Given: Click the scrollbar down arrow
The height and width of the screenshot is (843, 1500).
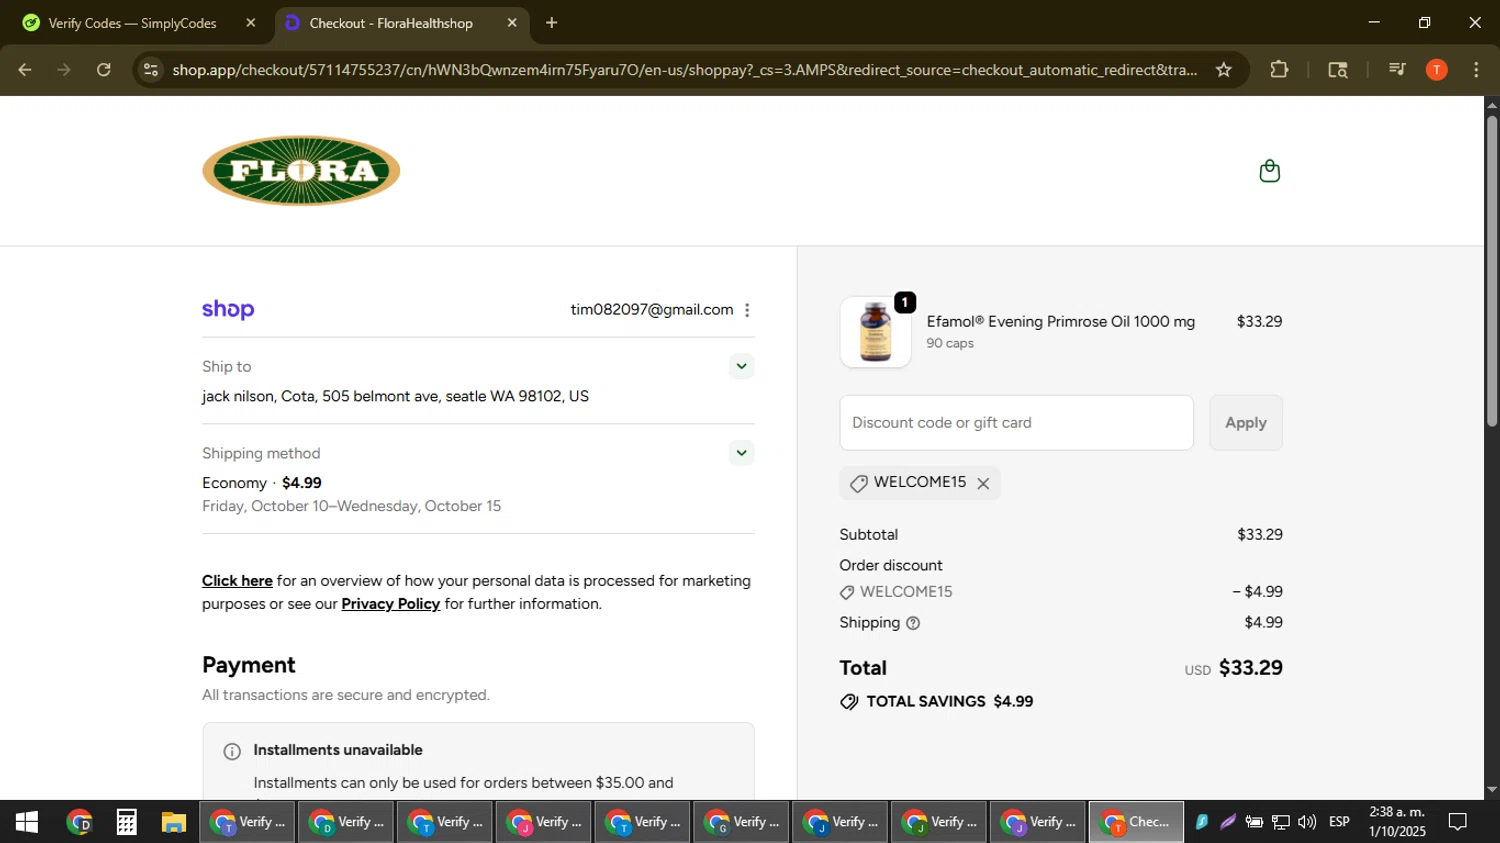Looking at the screenshot, I should tap(1491, 790).
